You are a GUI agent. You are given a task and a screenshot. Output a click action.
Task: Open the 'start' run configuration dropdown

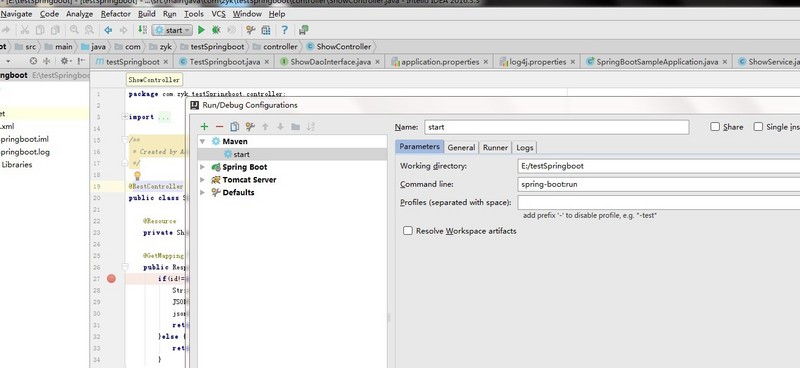(x=172, y=30)
